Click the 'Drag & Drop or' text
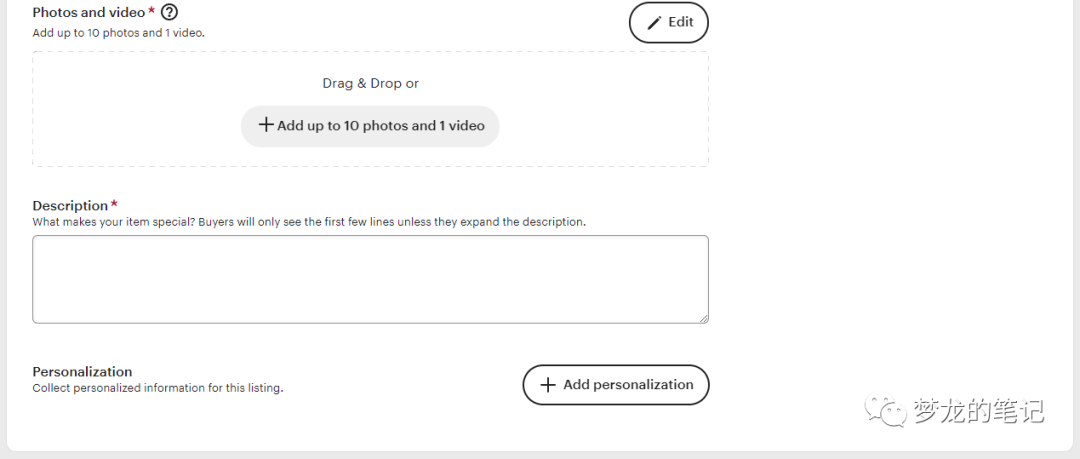Image resolution: width=1080 pixels, height=459 pixels. pos(370,83)
